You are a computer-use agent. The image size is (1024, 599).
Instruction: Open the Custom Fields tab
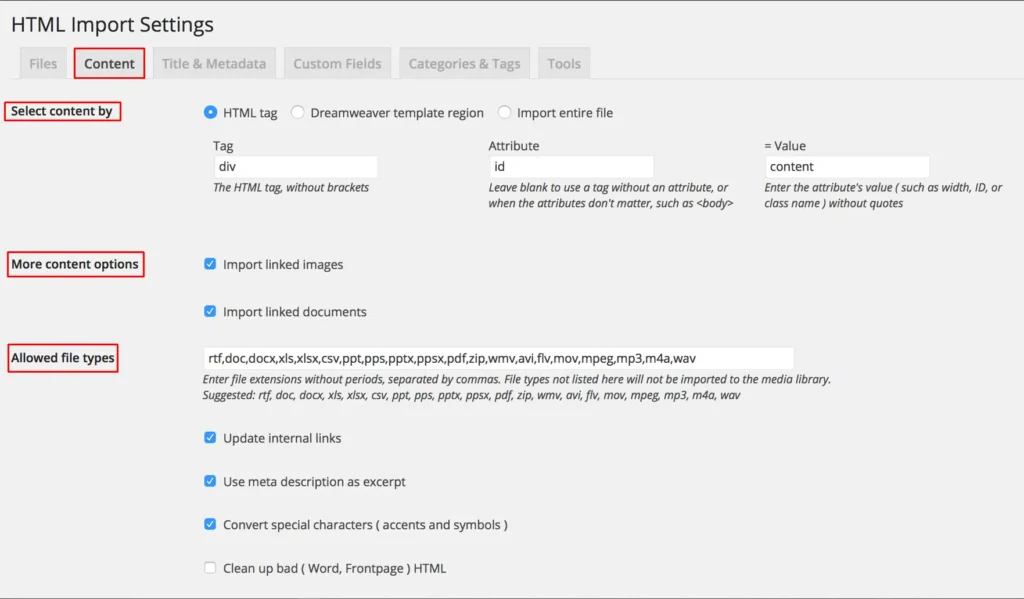pos(337,62)
